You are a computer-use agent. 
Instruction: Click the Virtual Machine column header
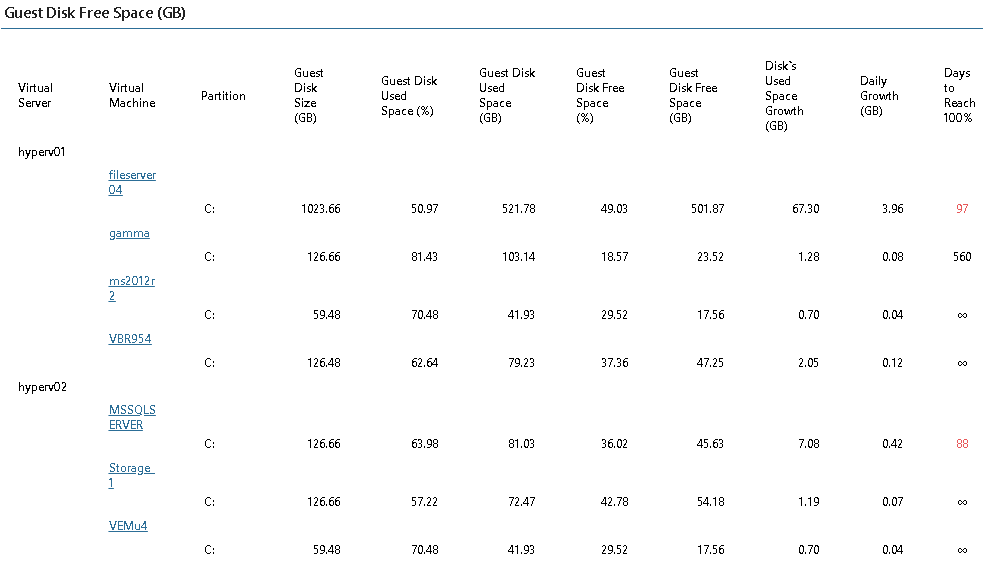(132, 95)
